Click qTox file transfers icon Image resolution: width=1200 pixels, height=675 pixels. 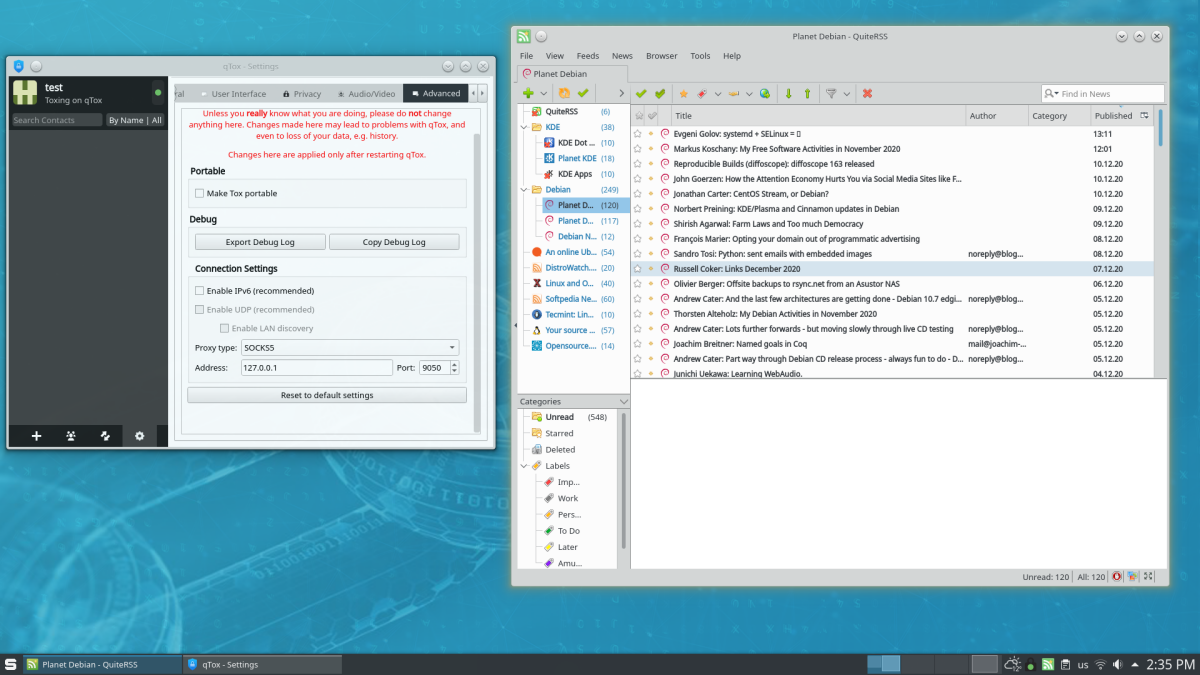(105, 436)
